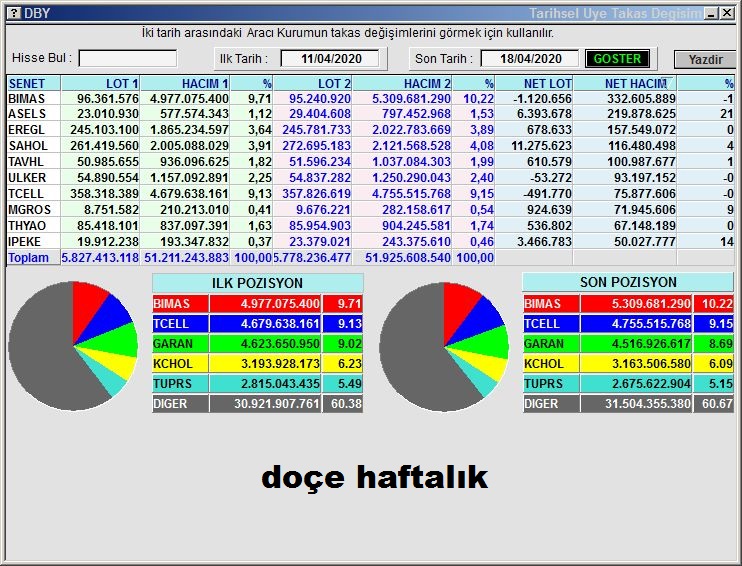Minimize the DBY window

pyautogui.click(x=711, y=13)
